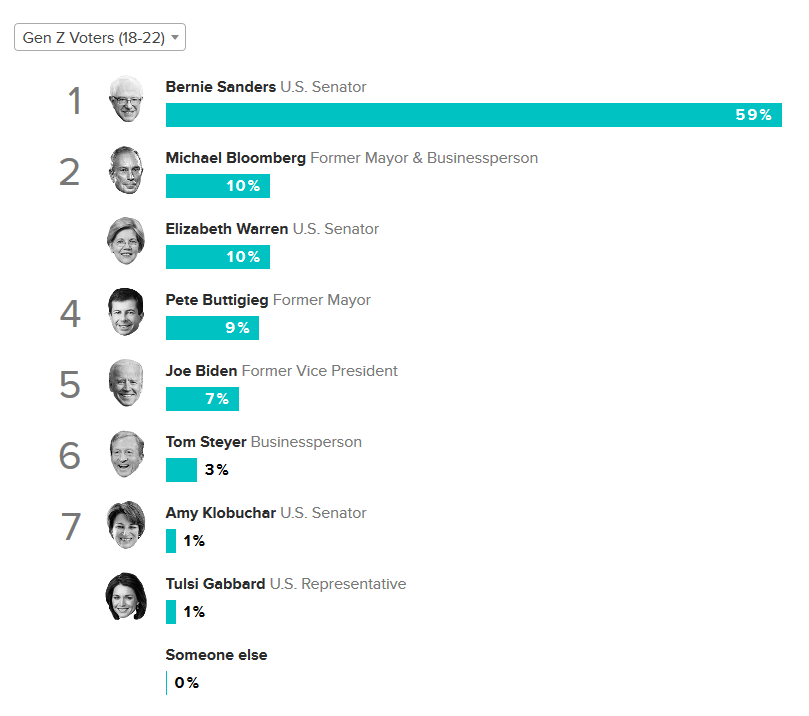Click the Tom Steyer name label
The width and height of the screenshot is (809, 716).
[205, 442]
